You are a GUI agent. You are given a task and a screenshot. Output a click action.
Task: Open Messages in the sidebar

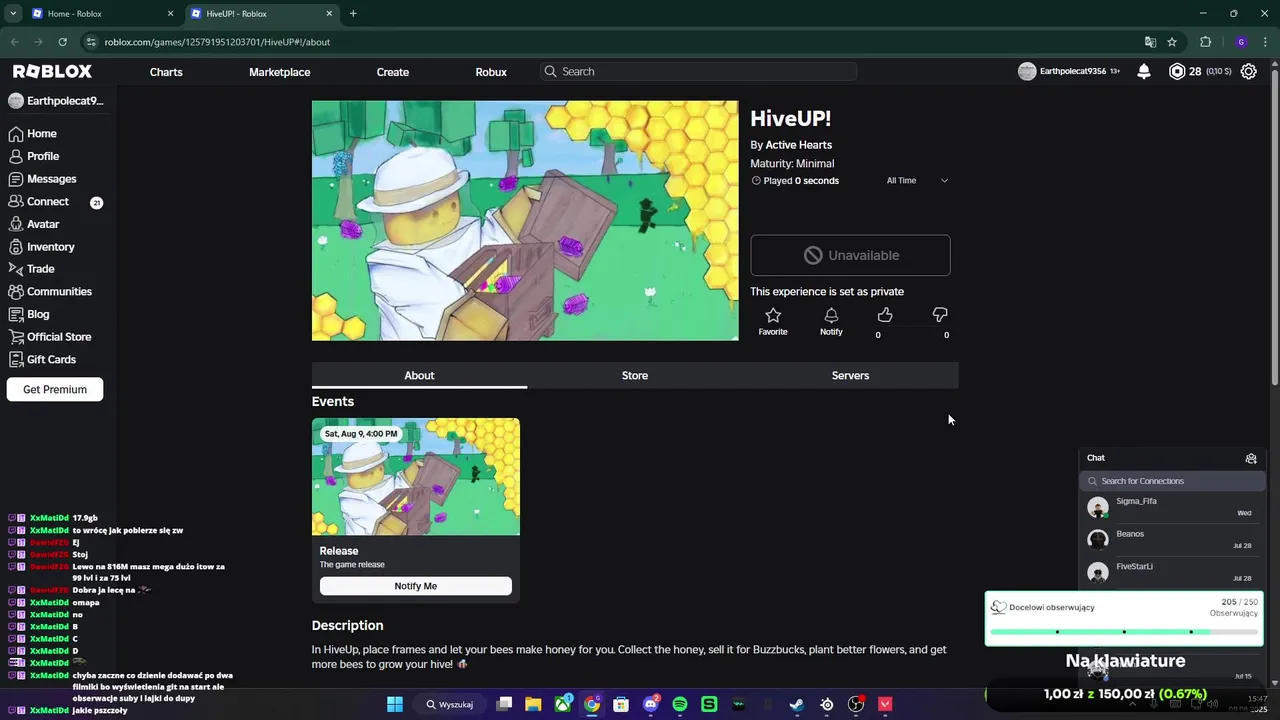51,179
